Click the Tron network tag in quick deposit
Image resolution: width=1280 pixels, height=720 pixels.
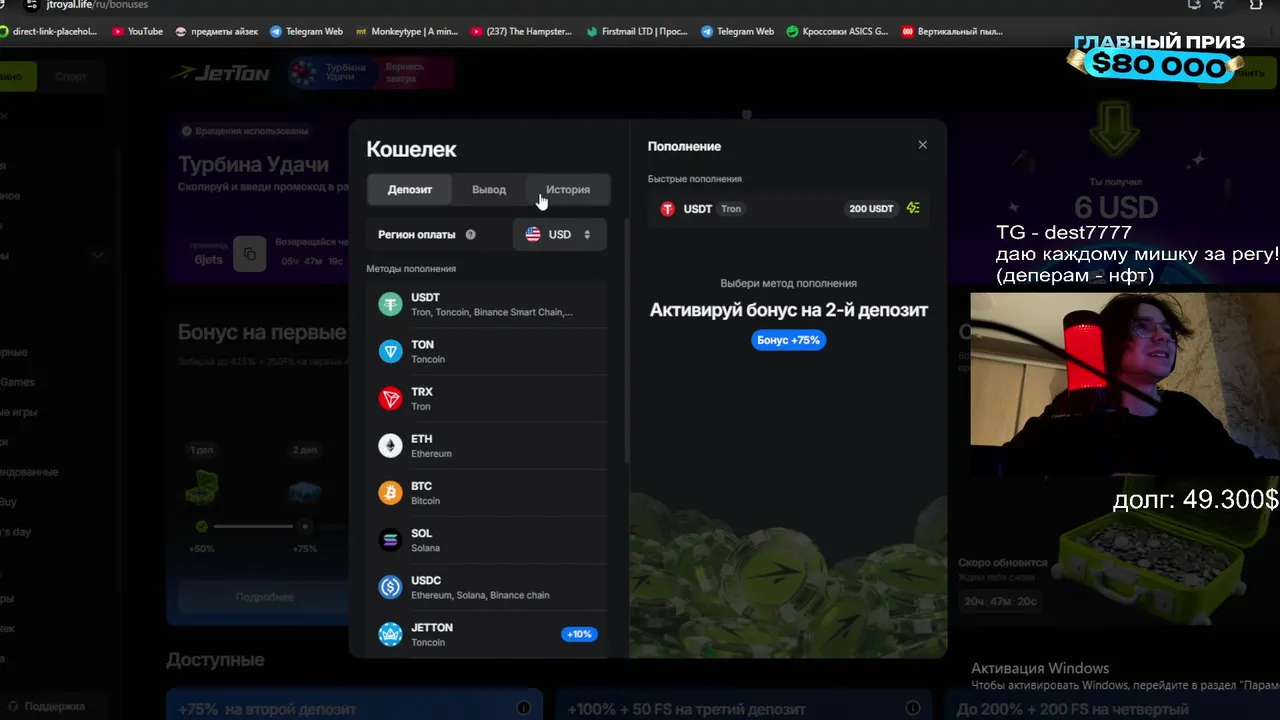click(731, 209)
